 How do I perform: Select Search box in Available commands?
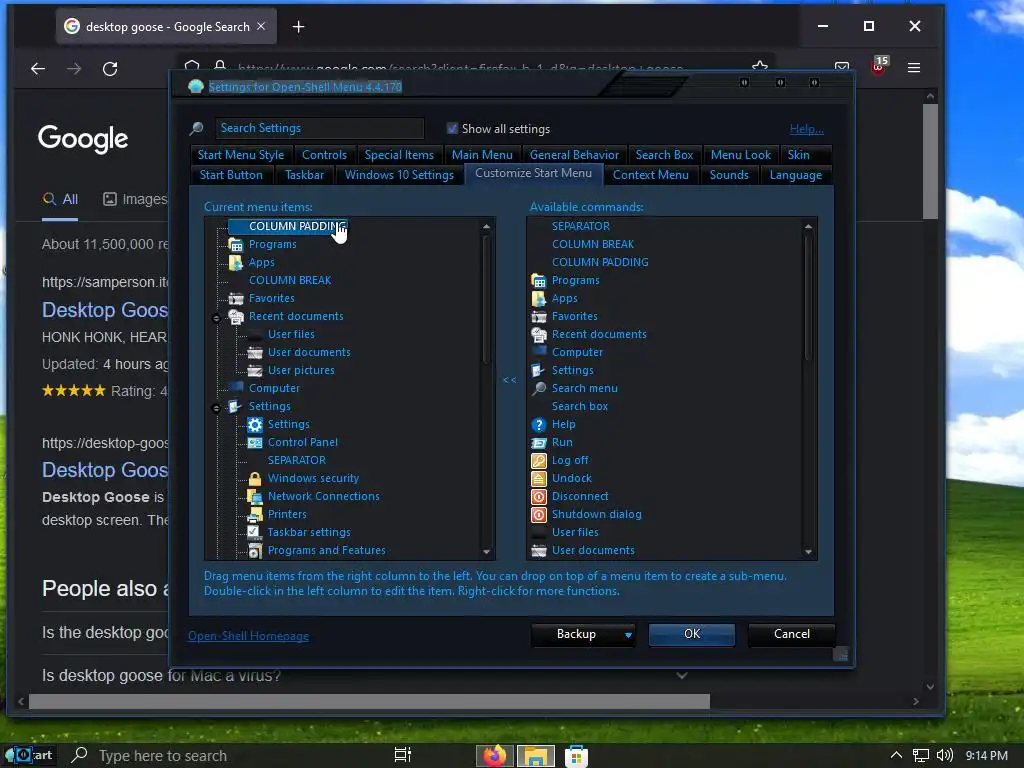click(580, 406)
